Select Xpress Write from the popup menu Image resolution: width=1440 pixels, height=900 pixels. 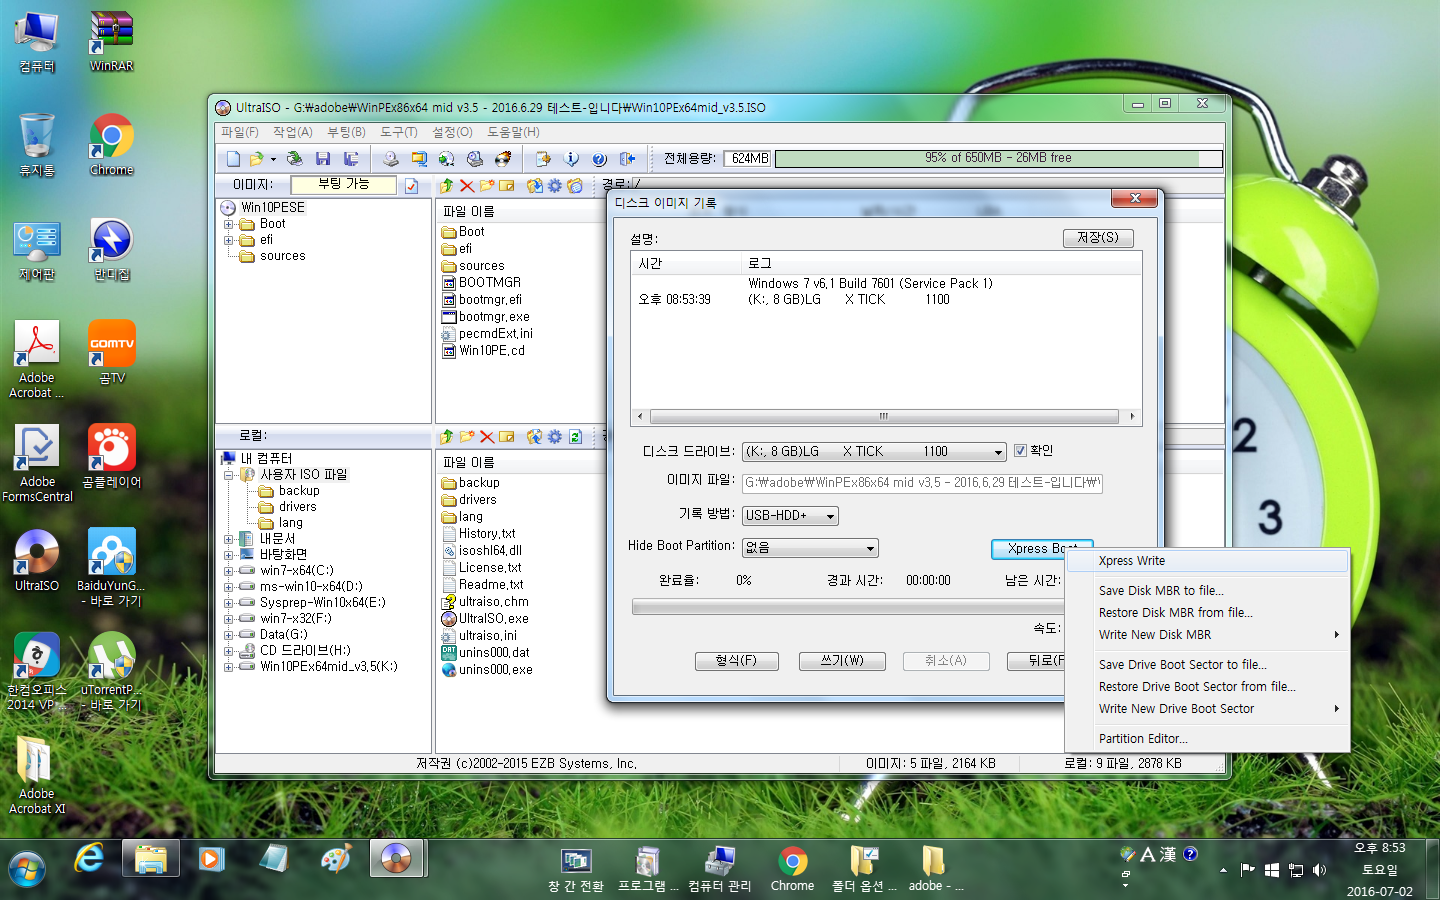pyautogui.click(x=1207, y=561)
